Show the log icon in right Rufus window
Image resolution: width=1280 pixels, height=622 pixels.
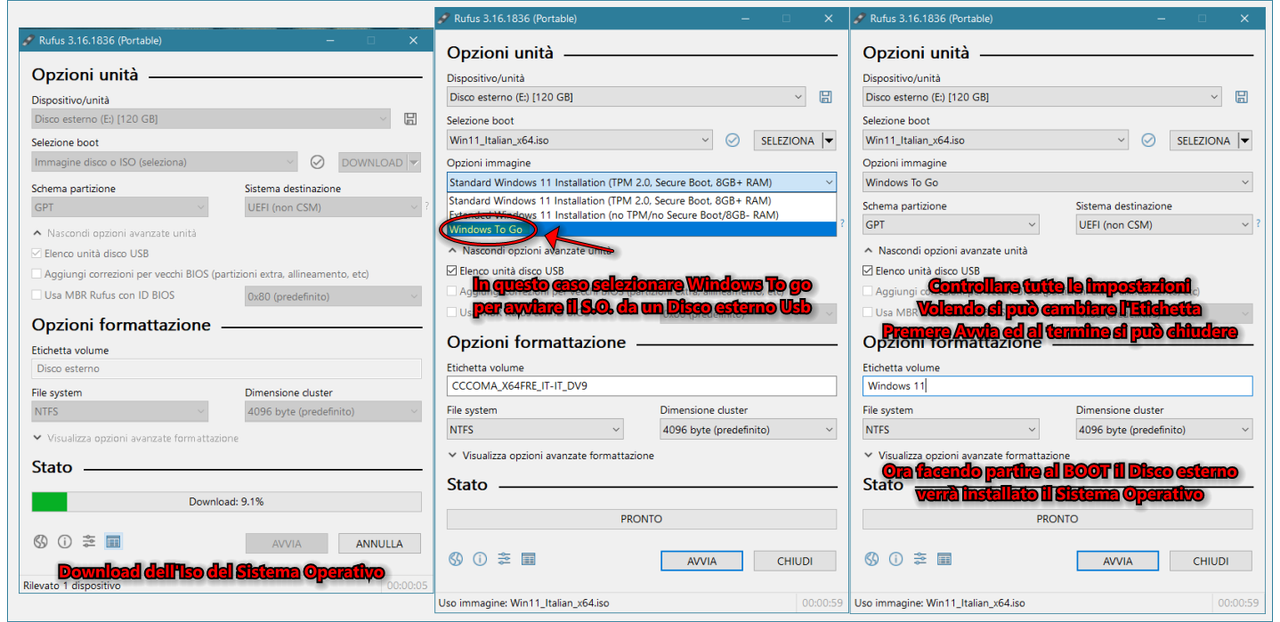944,559
